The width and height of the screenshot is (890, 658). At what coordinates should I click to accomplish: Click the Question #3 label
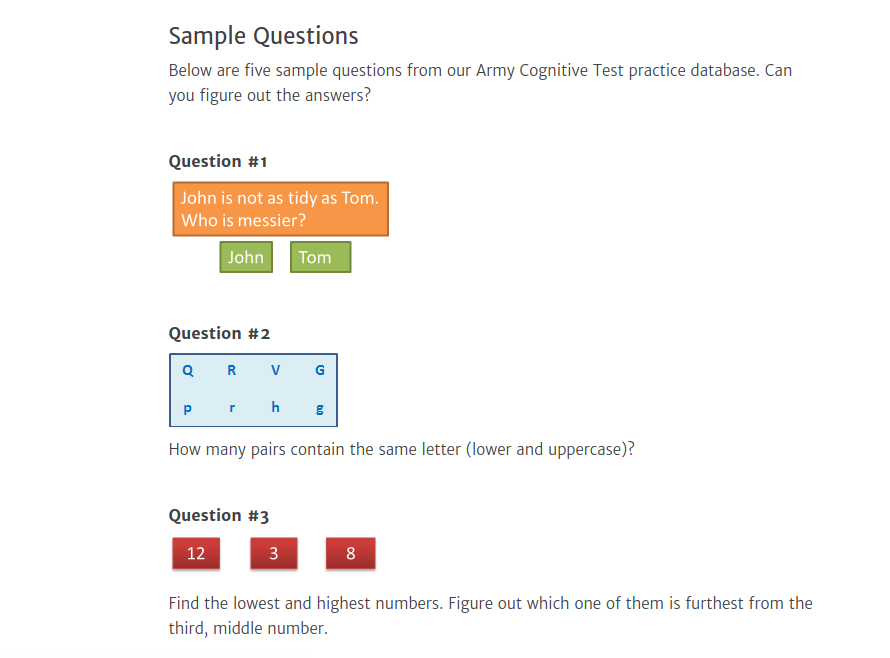point(219,515)
